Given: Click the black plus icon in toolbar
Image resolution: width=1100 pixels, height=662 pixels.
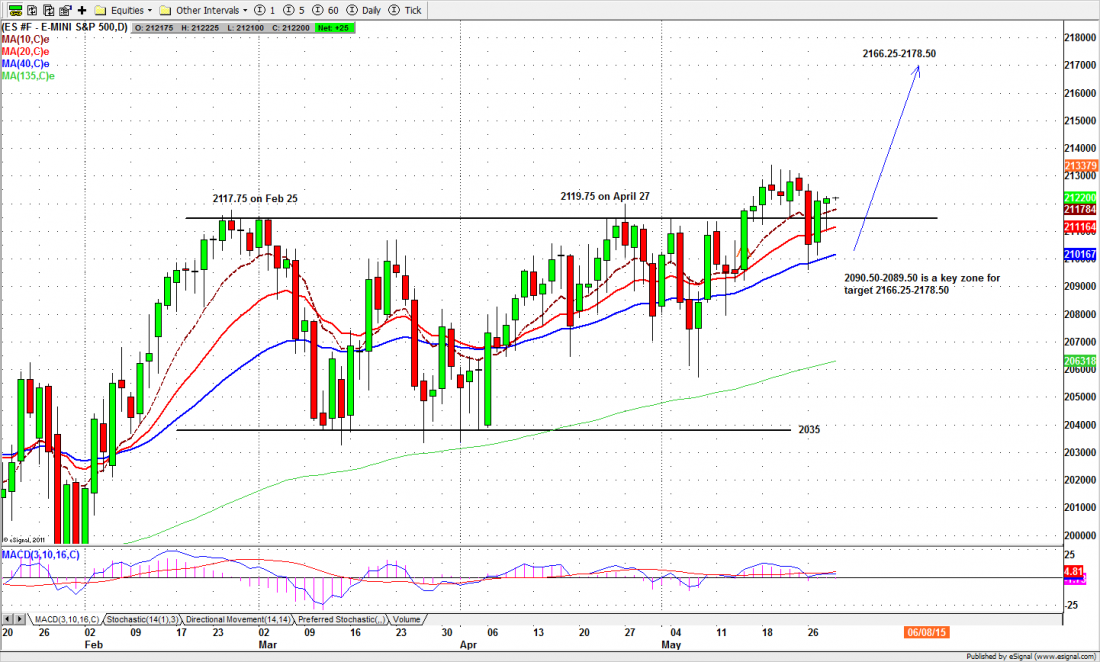Looking at the screenshot, I should pyautogui.click(x=82, y=10).
